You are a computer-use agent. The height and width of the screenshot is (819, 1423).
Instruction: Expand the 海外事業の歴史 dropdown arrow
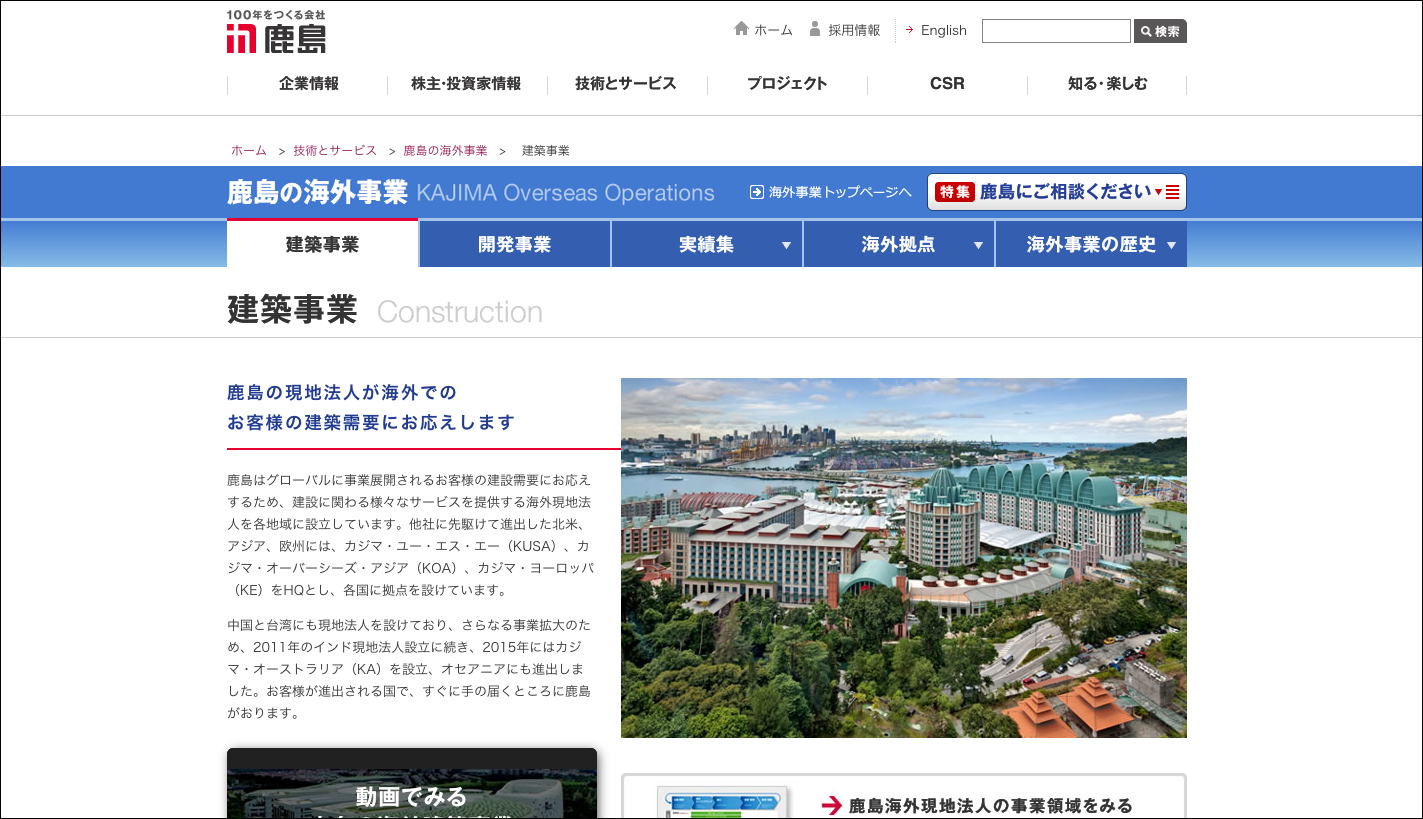click(x=1171, y=246)
